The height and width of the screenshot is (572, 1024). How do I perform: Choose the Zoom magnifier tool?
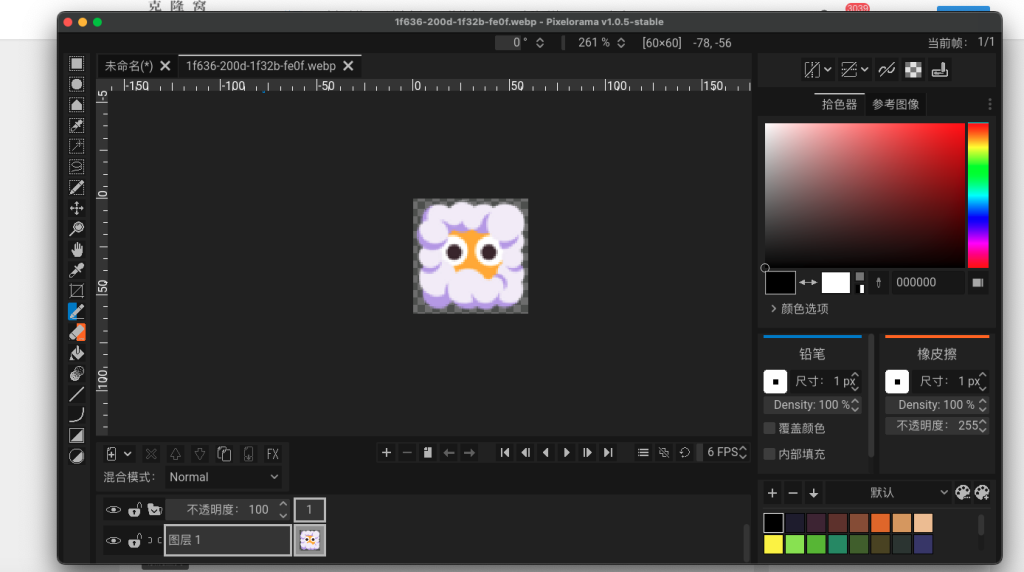pyautogui.click(x=76, y=229)
